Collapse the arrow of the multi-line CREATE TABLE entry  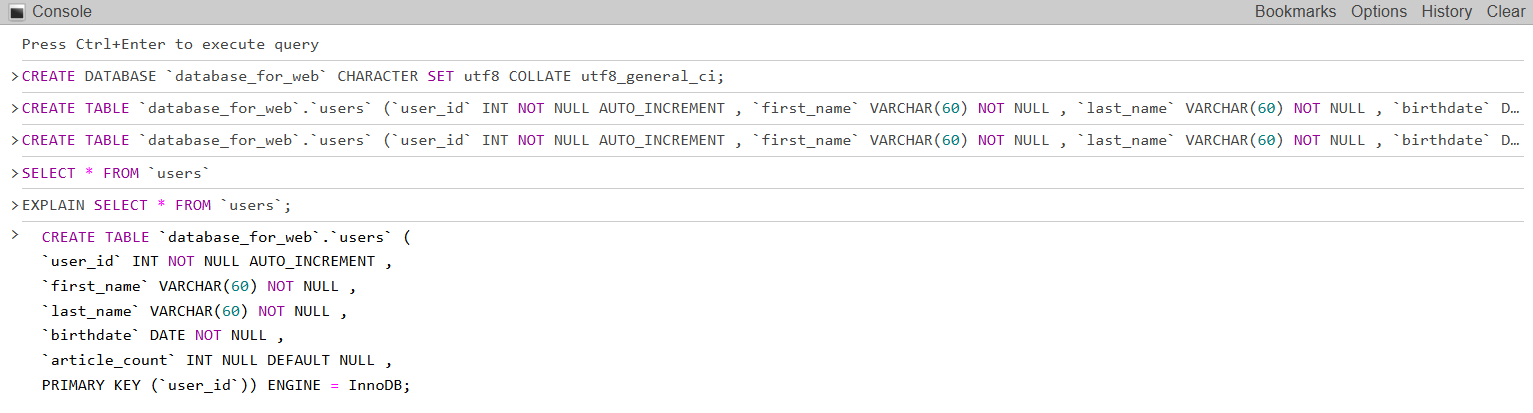click(14, 236)
